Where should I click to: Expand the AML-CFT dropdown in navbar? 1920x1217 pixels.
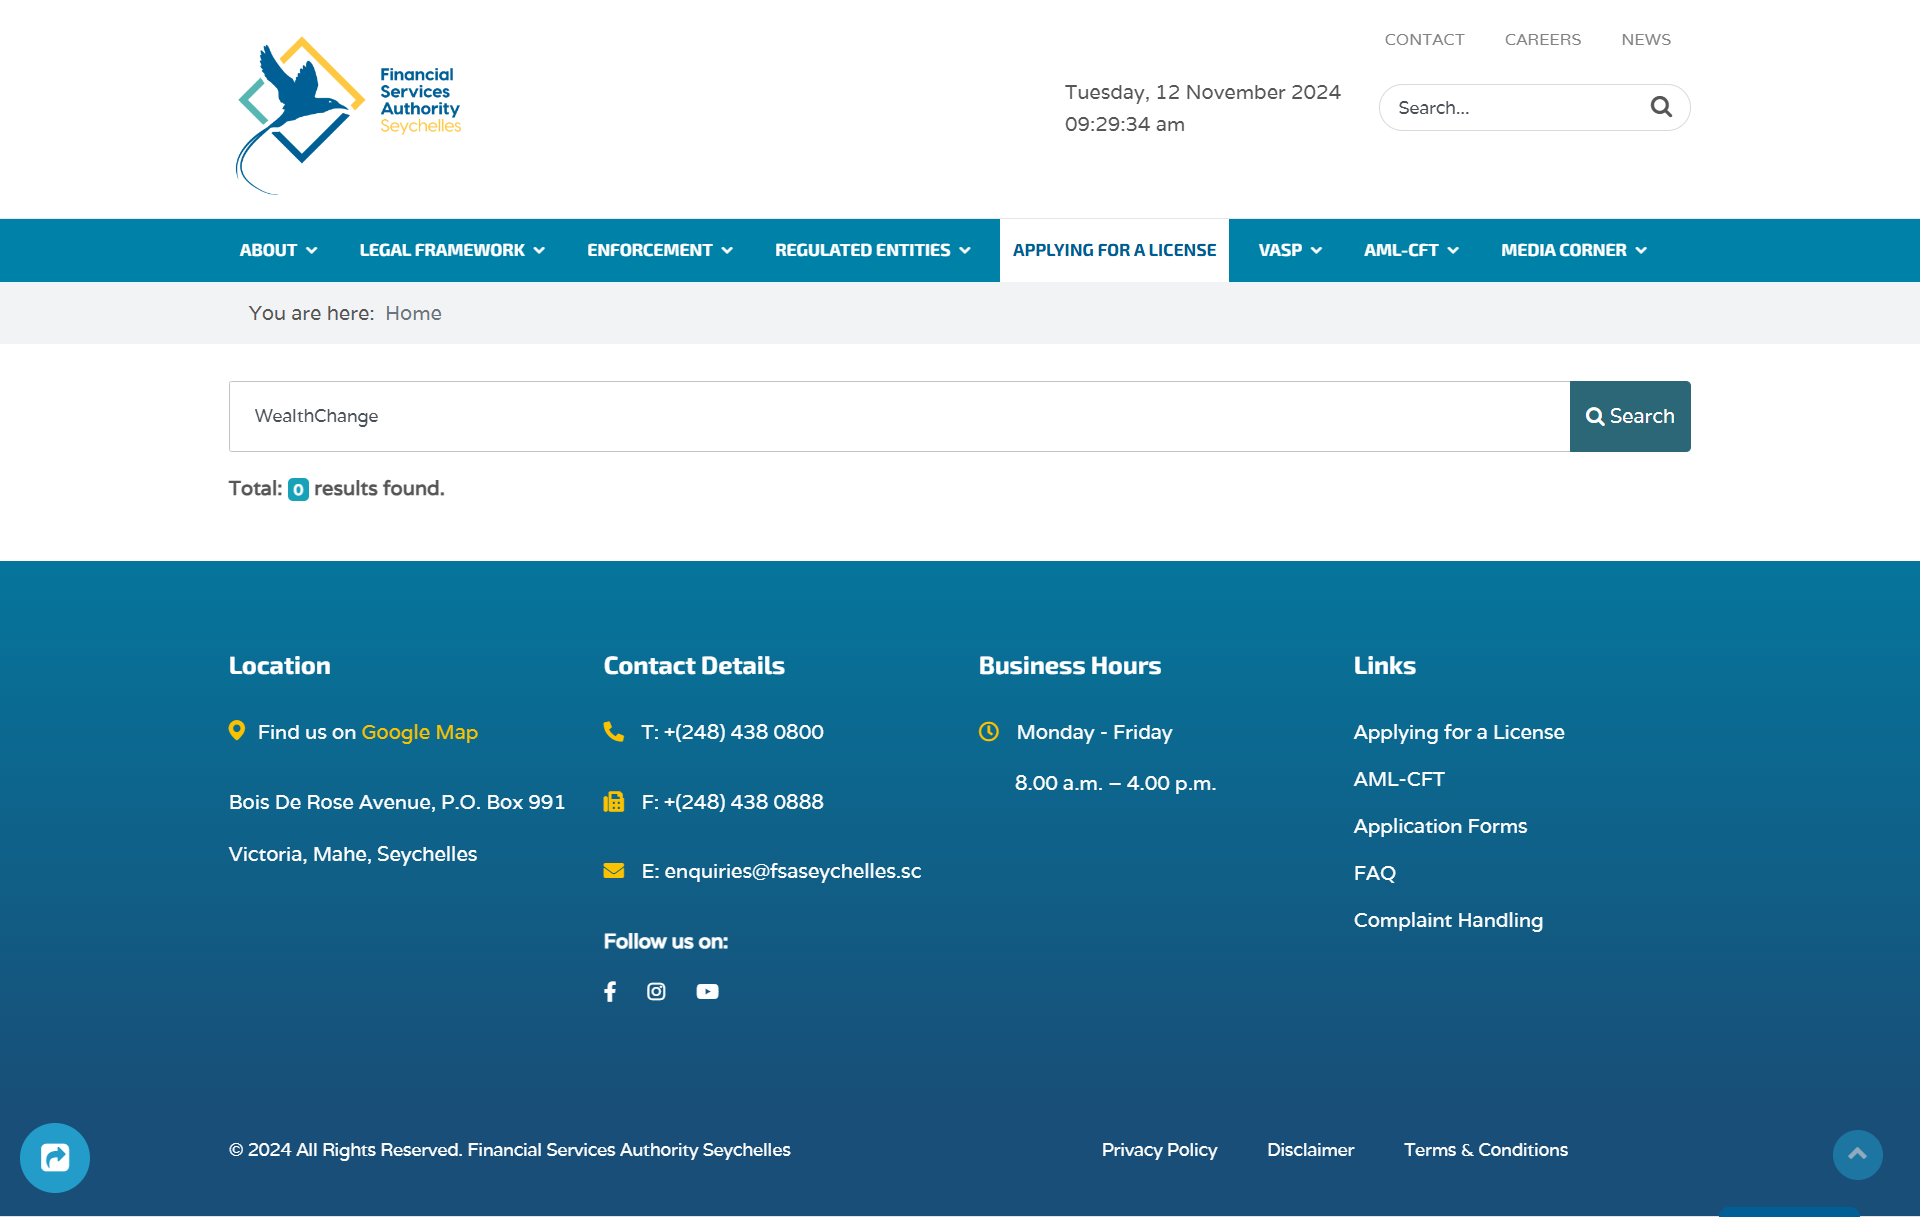click(x=1411, y=250)
